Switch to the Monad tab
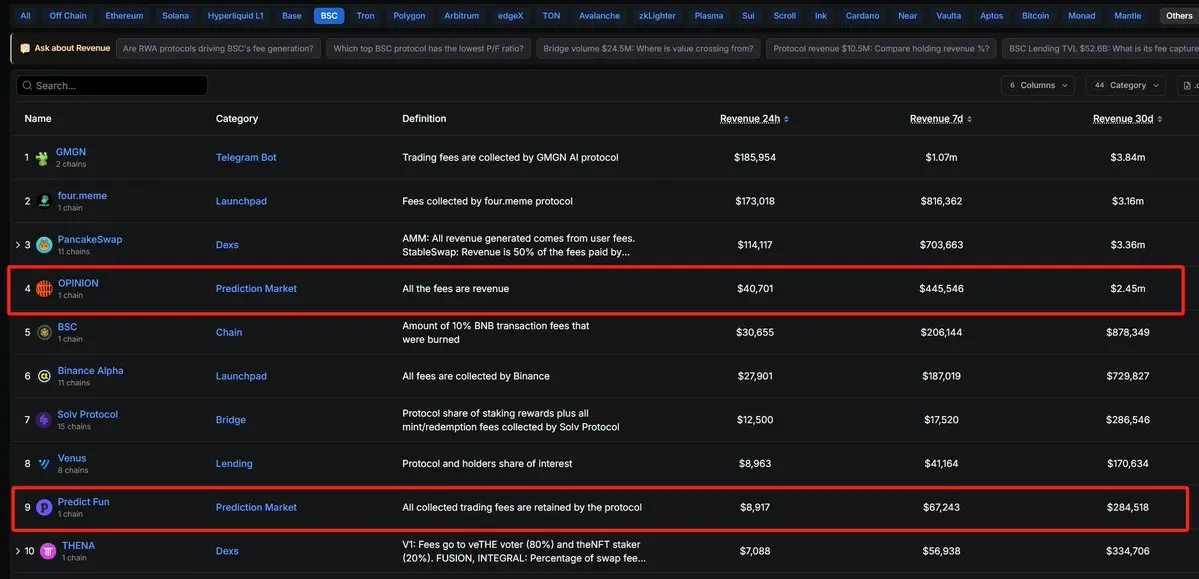Screen dimensions: 1199x579 point(1082,15)
